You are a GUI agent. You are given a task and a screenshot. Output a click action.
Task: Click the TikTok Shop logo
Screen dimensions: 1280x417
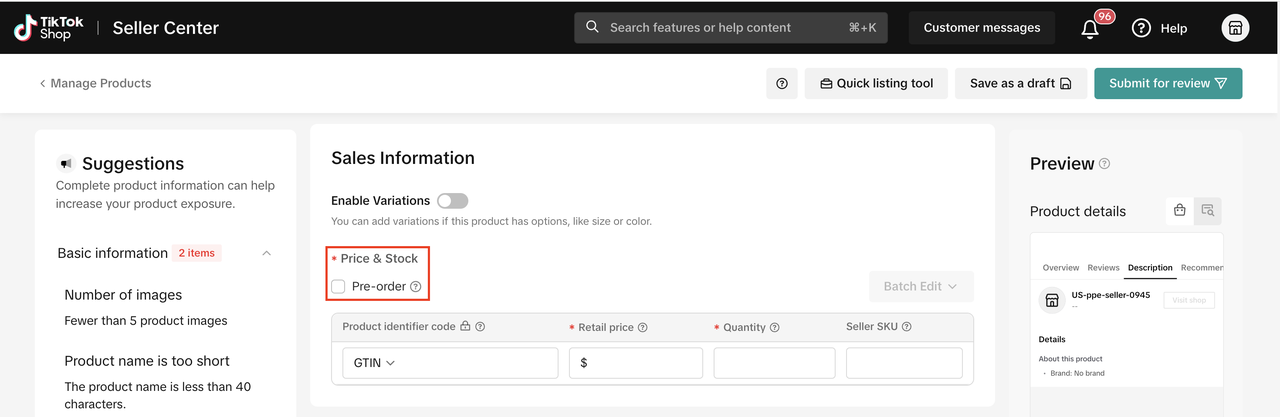[x=48, y=28]
